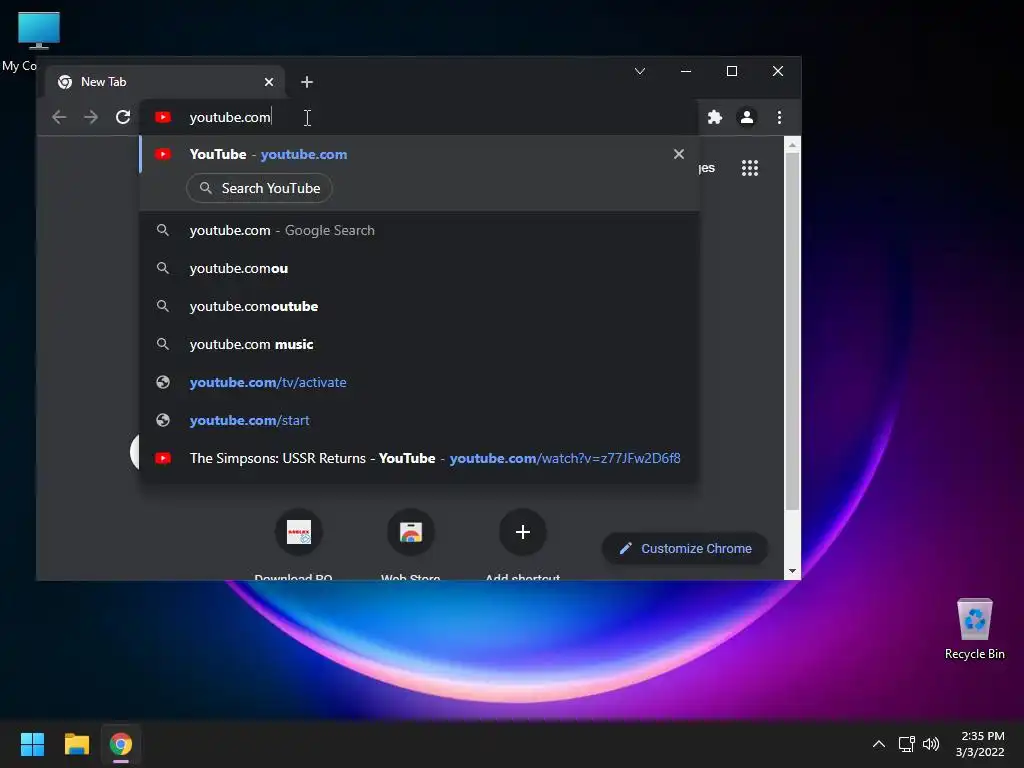Click the page scrollbar down arrow
The height and width of the screenshot is (768, 1024).
pyautogui.click(x=792, y=571)
